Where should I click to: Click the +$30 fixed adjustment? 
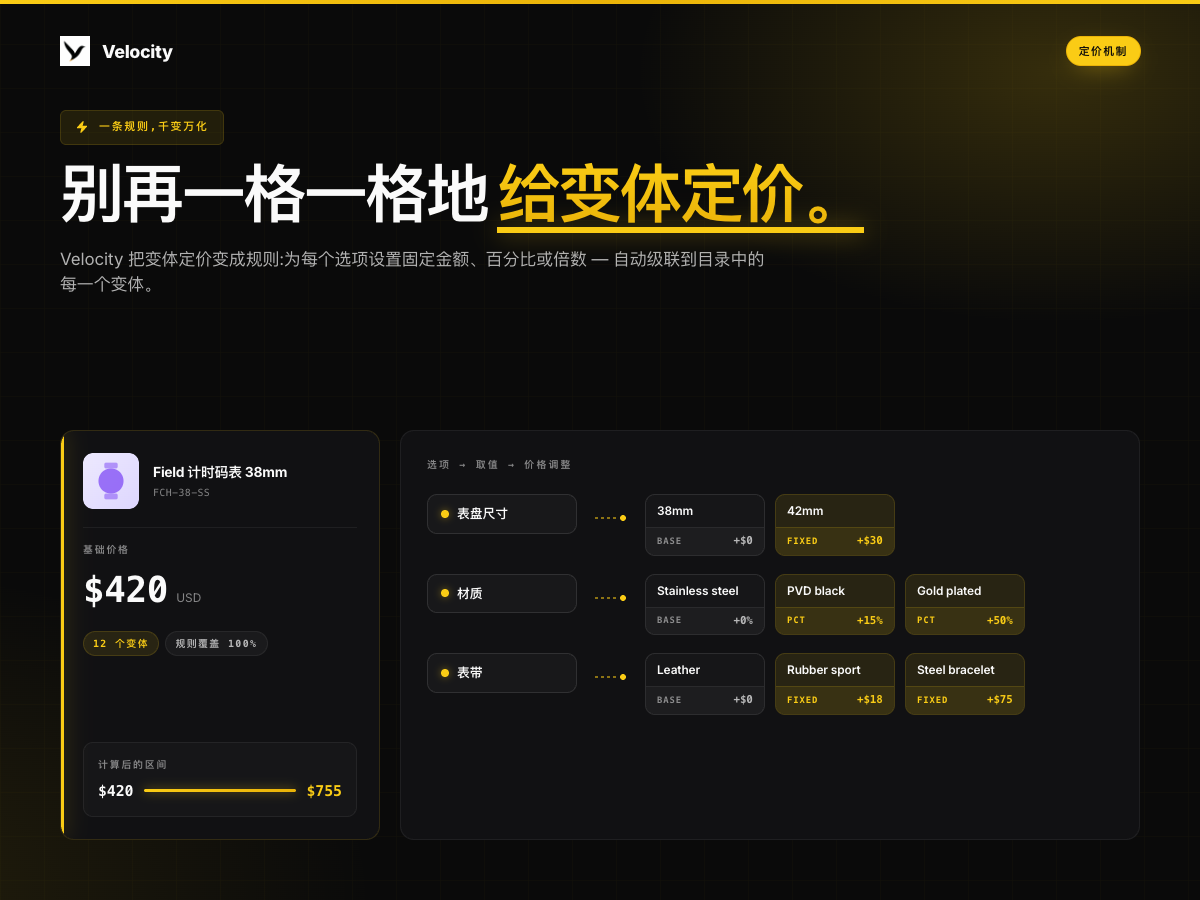click(870, 541)
